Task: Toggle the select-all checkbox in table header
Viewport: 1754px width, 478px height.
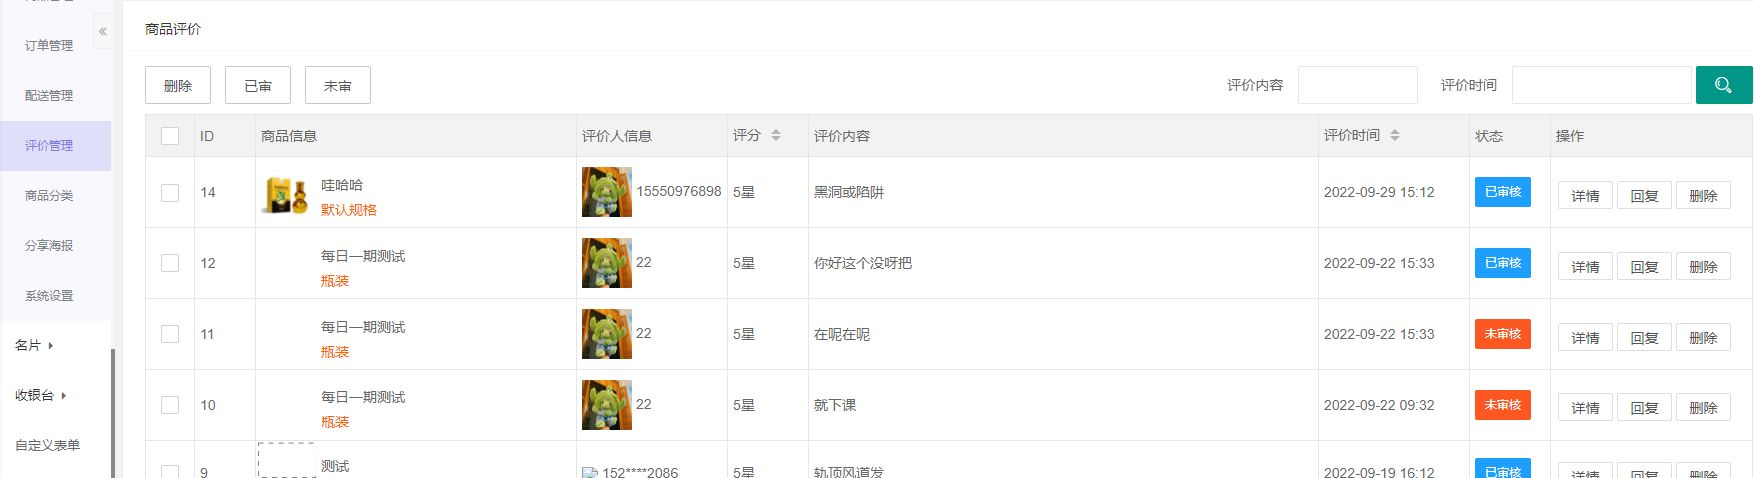Action: coord(170,136)
